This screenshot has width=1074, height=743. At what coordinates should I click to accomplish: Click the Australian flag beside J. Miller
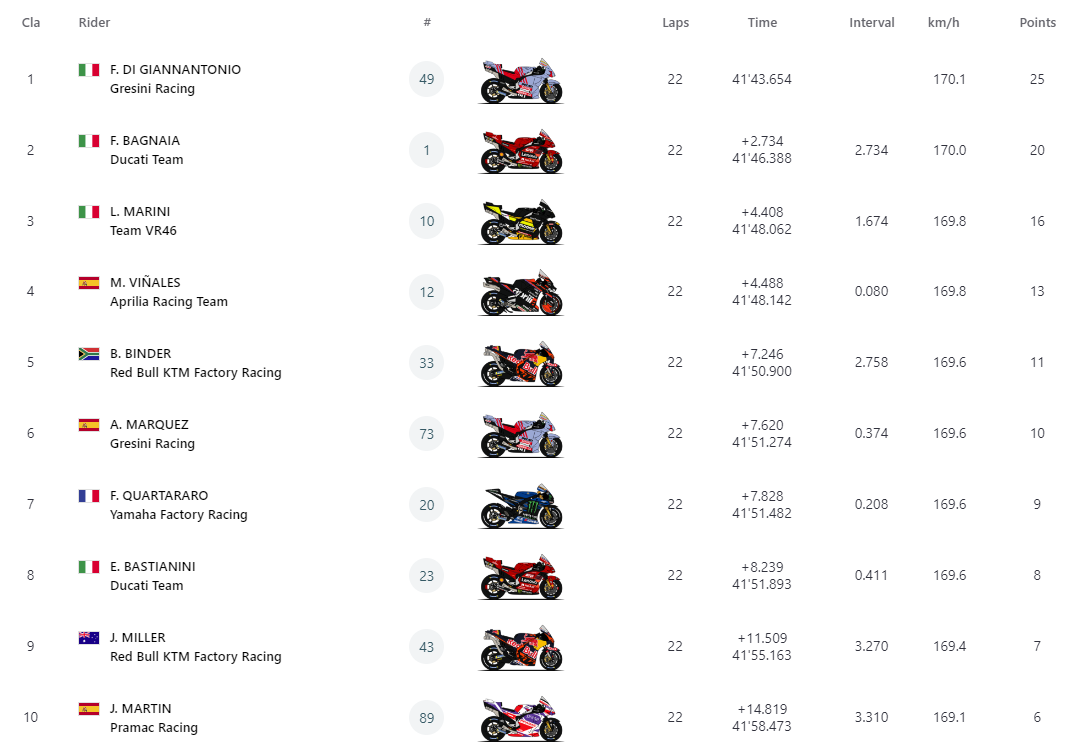(x=89, y=638)
